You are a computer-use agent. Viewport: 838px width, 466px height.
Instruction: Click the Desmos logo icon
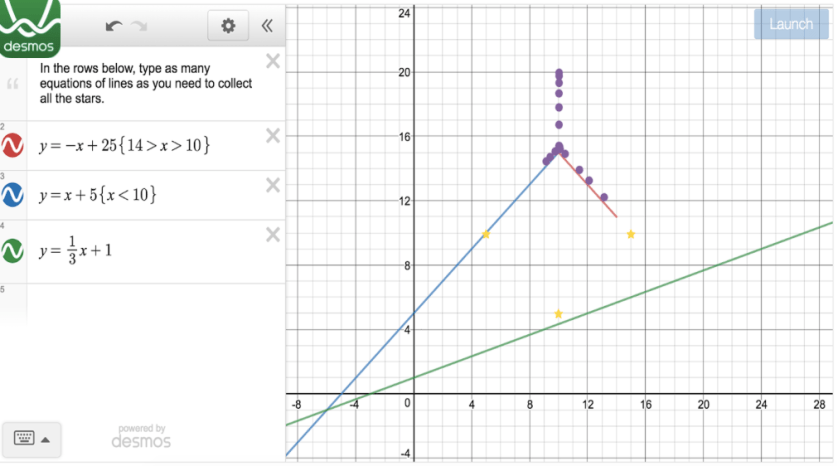(x=31, y=27)
